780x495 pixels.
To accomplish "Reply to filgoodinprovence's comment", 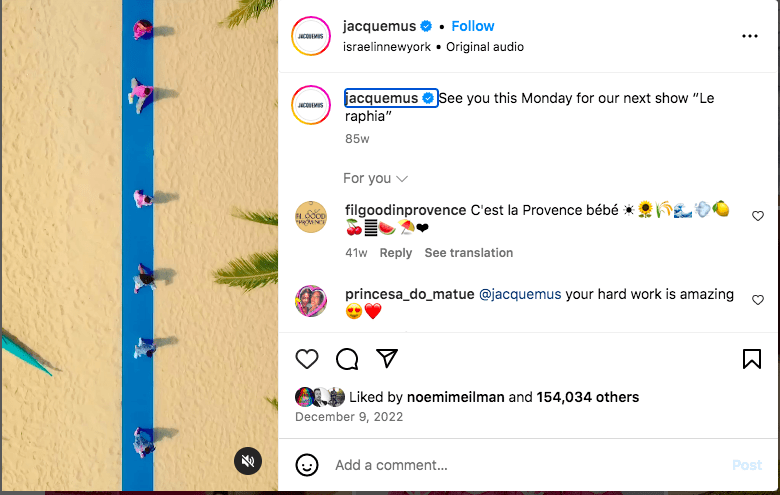I will 395,253.
